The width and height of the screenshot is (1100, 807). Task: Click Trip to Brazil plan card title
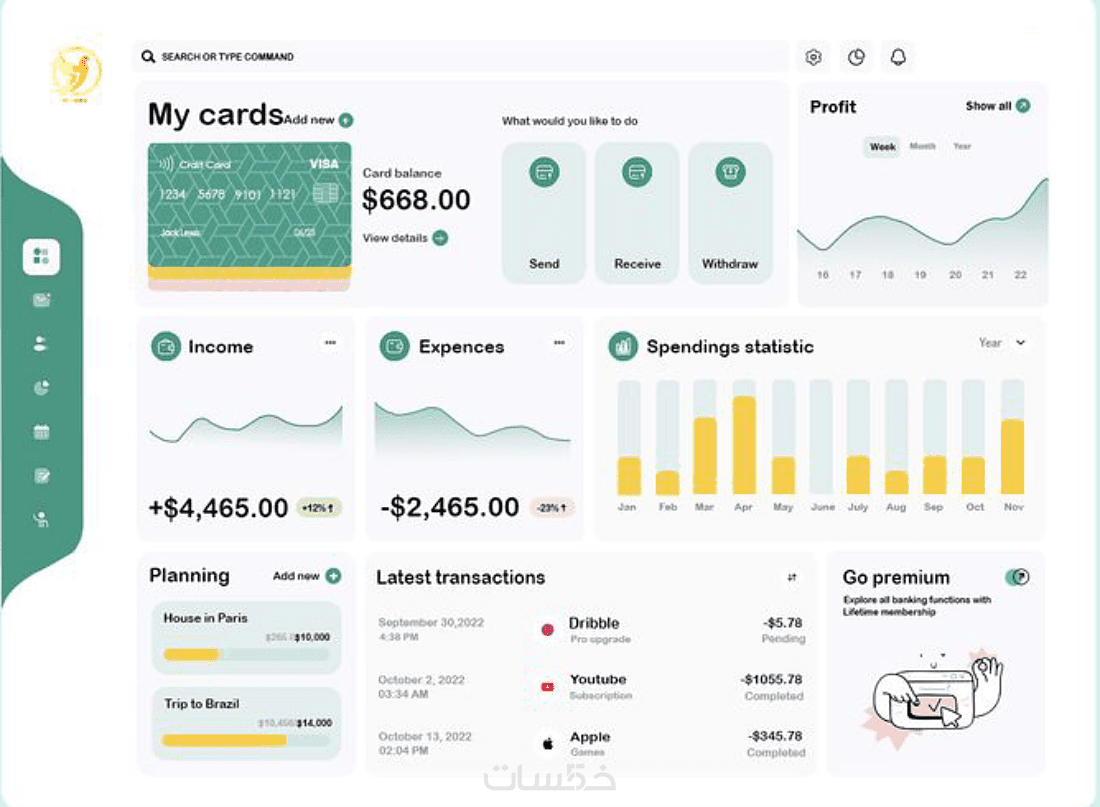click(x=202, y=704)
